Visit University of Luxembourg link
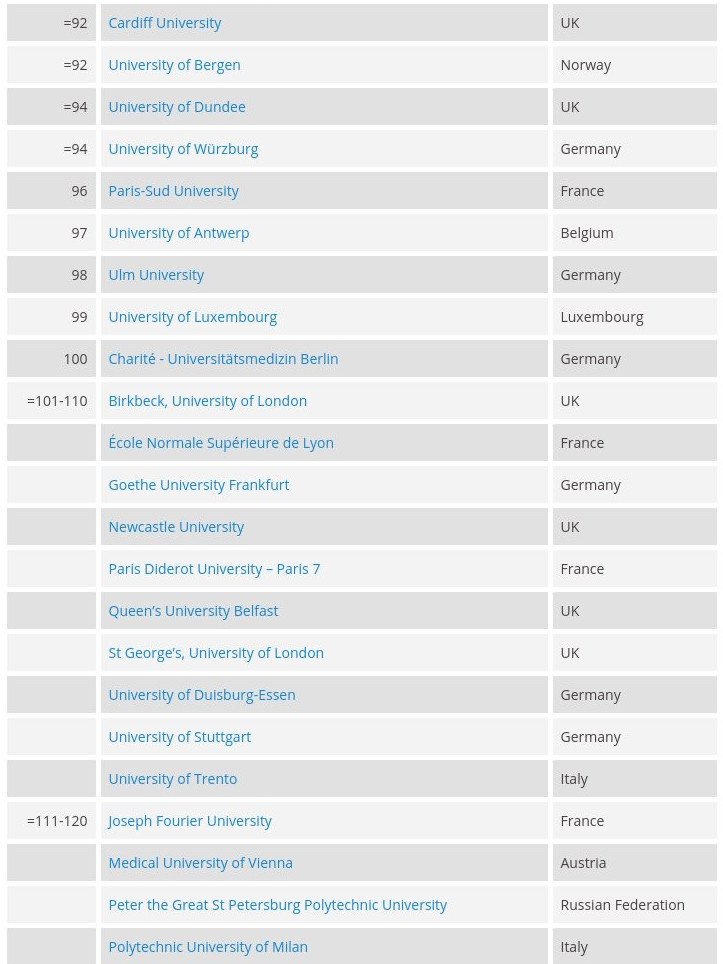 [193, 317]
